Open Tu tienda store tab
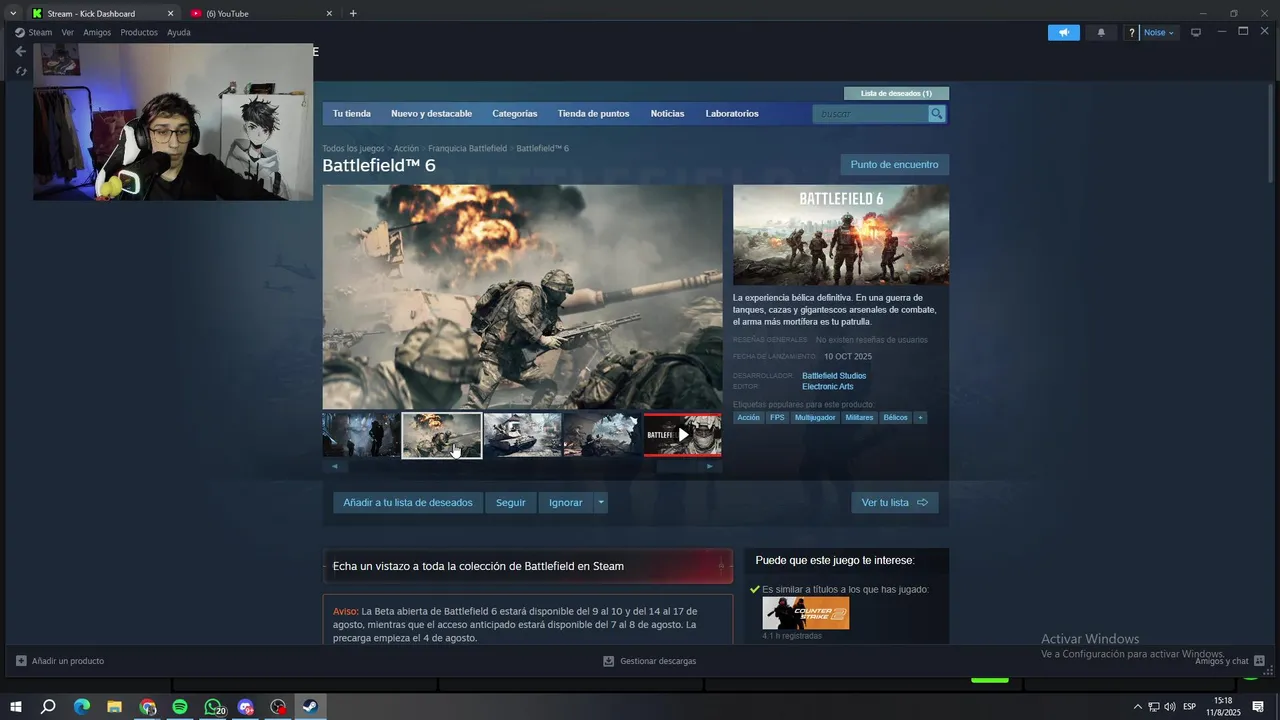This screenshot has height=720, width=1280. pos(352,114)
